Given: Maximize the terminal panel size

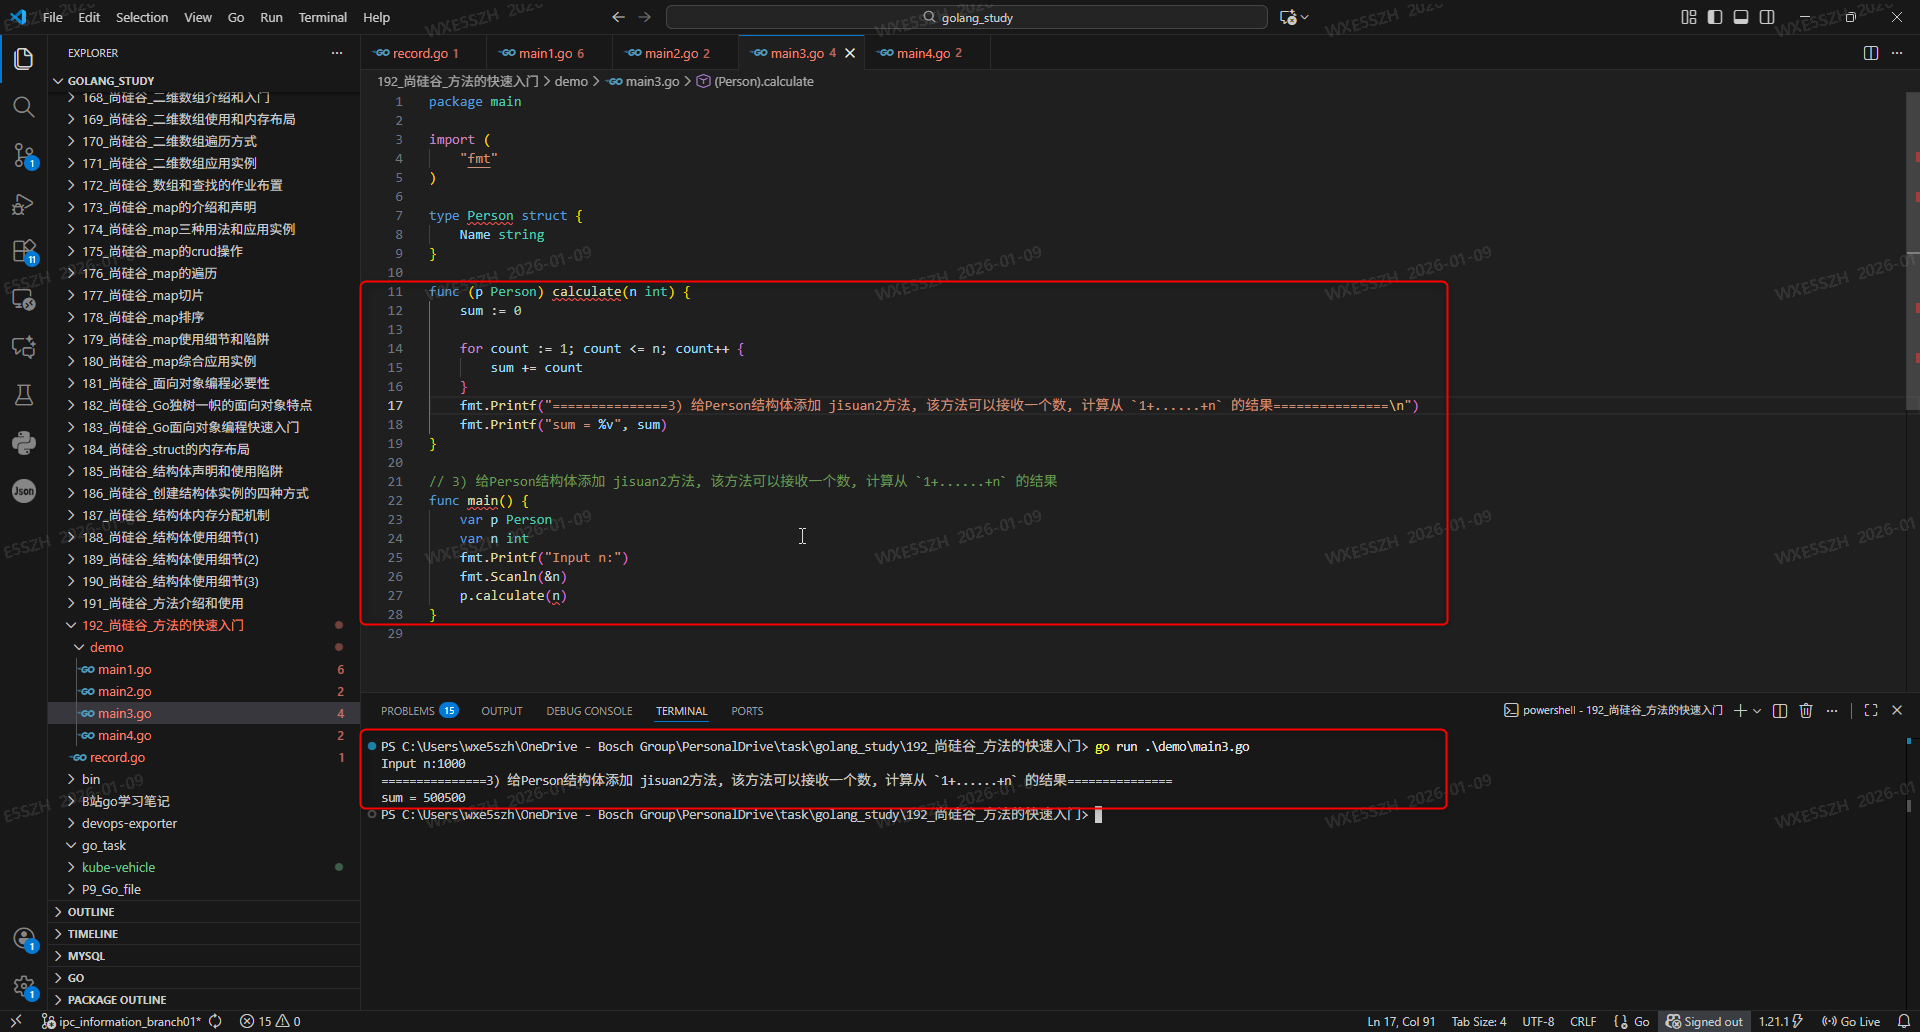Looking at the screenshot, I should pos(1871,711).
